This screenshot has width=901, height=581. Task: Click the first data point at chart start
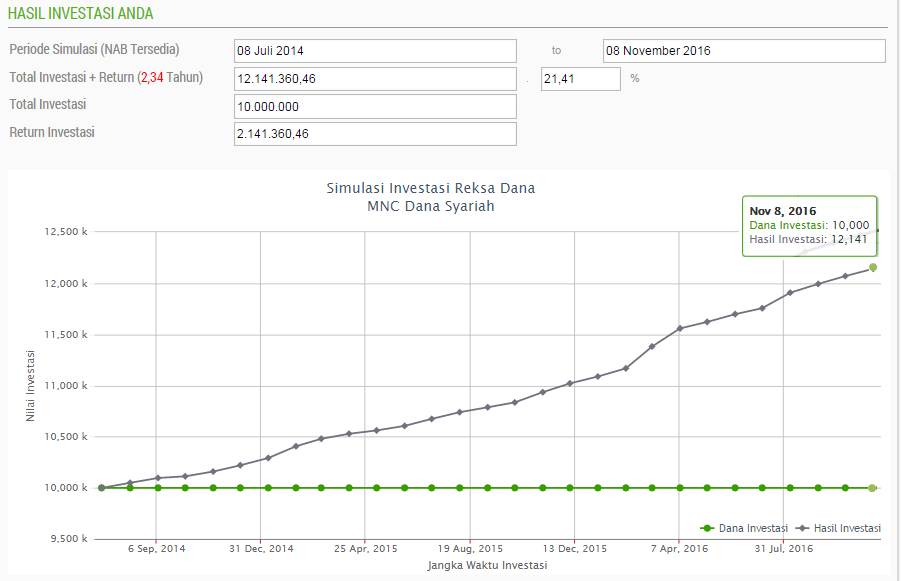102,488
